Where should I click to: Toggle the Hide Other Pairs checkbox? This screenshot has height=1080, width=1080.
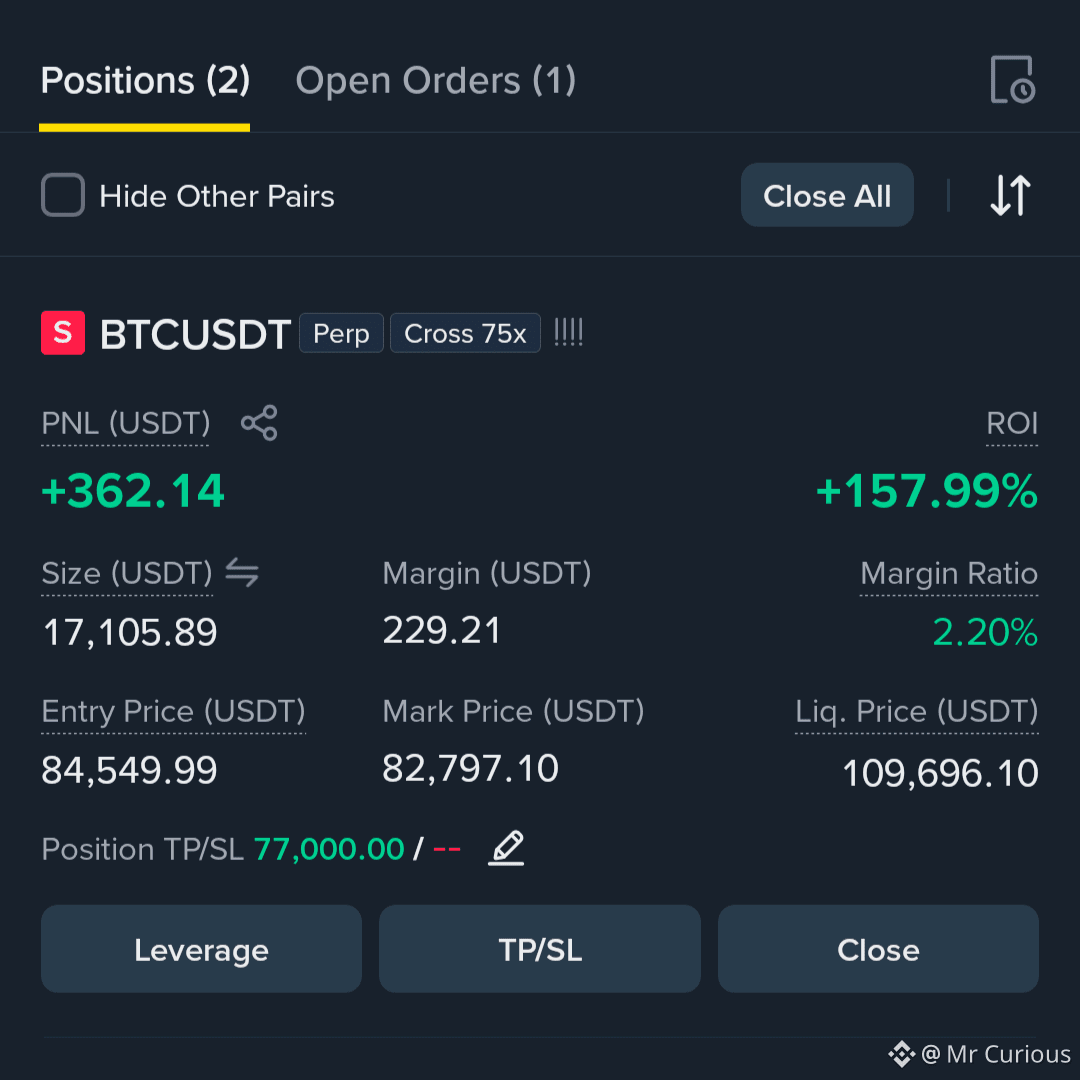click(x=63, y=196)
